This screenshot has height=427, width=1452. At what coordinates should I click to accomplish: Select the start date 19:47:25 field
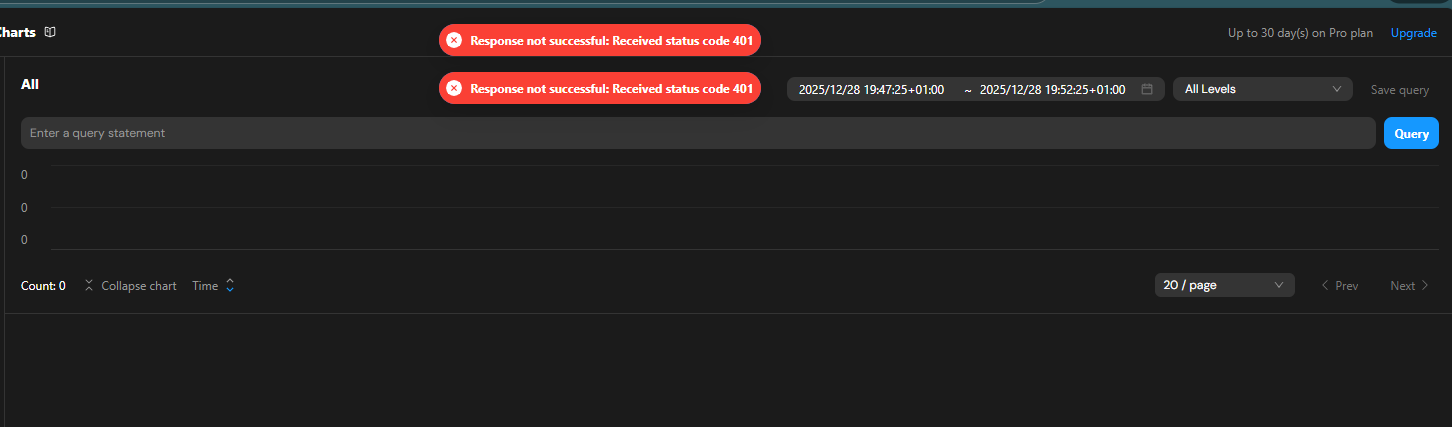coord(871,89)
